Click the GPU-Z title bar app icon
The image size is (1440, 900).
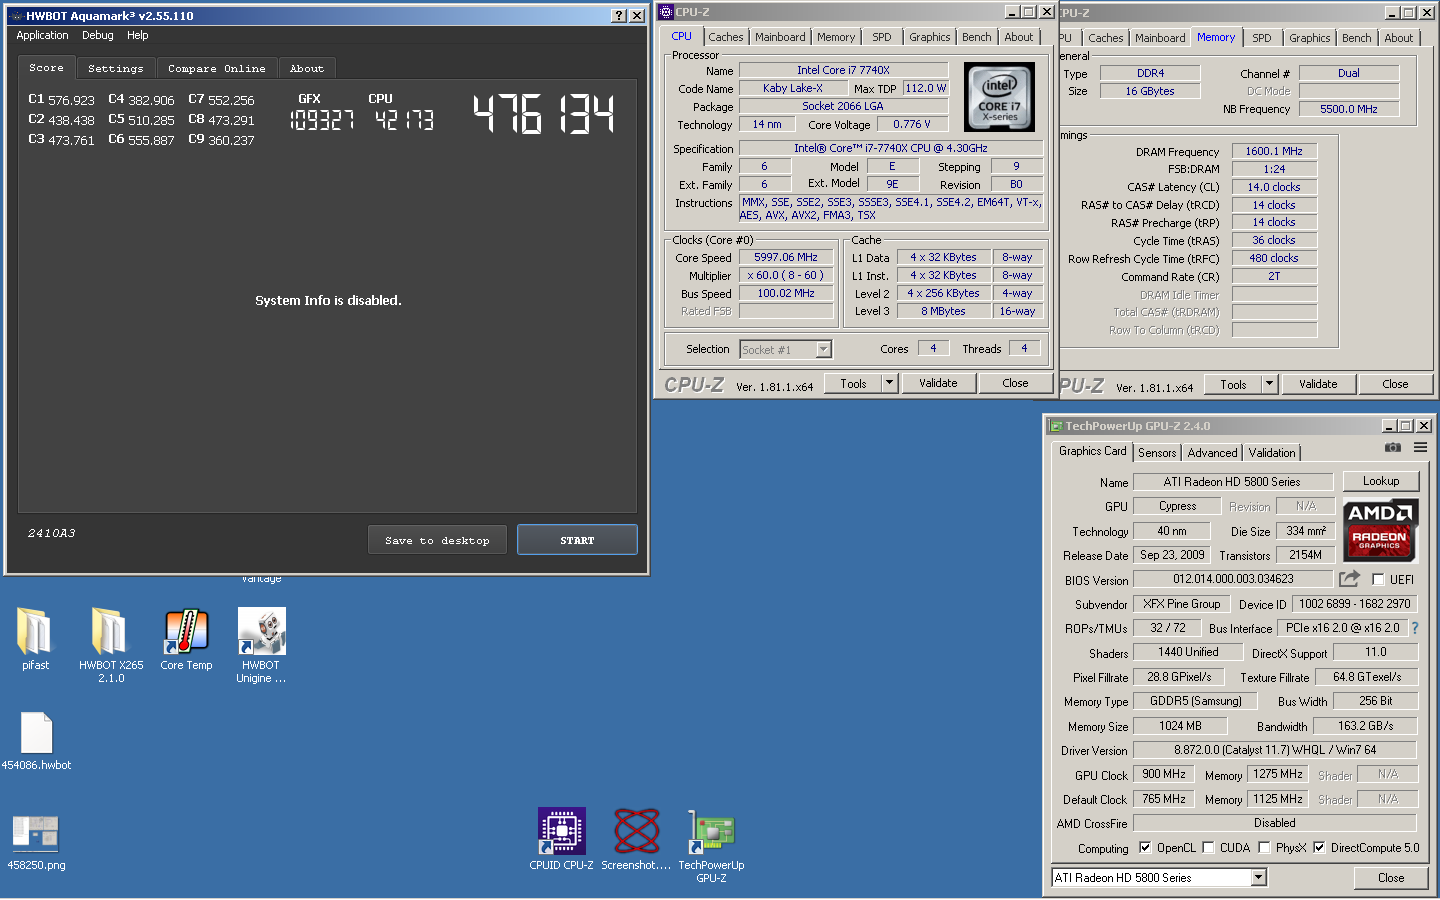coord(1055,426)
